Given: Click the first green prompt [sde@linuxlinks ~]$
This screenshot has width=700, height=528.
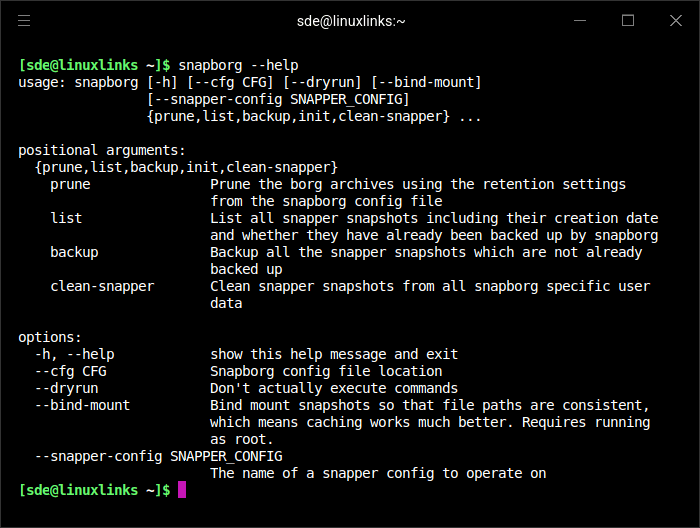Looking at the screenshot, I should [94, 65].
